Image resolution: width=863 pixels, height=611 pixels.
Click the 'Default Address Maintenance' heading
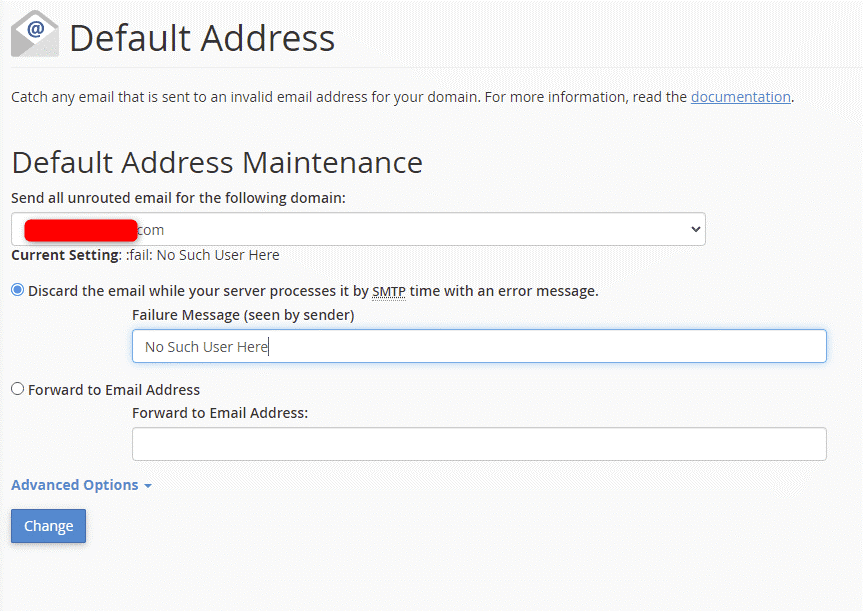217,162
